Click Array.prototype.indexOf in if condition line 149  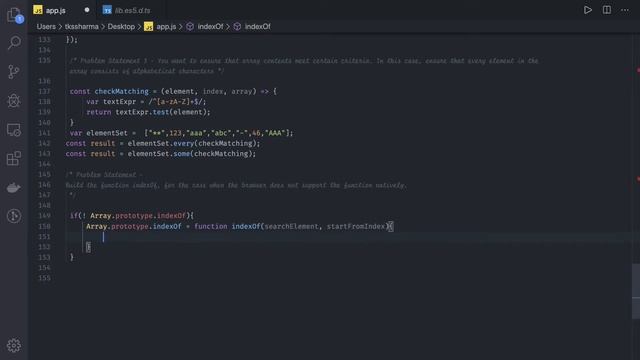pyautogui.click(x=138, y=216)
